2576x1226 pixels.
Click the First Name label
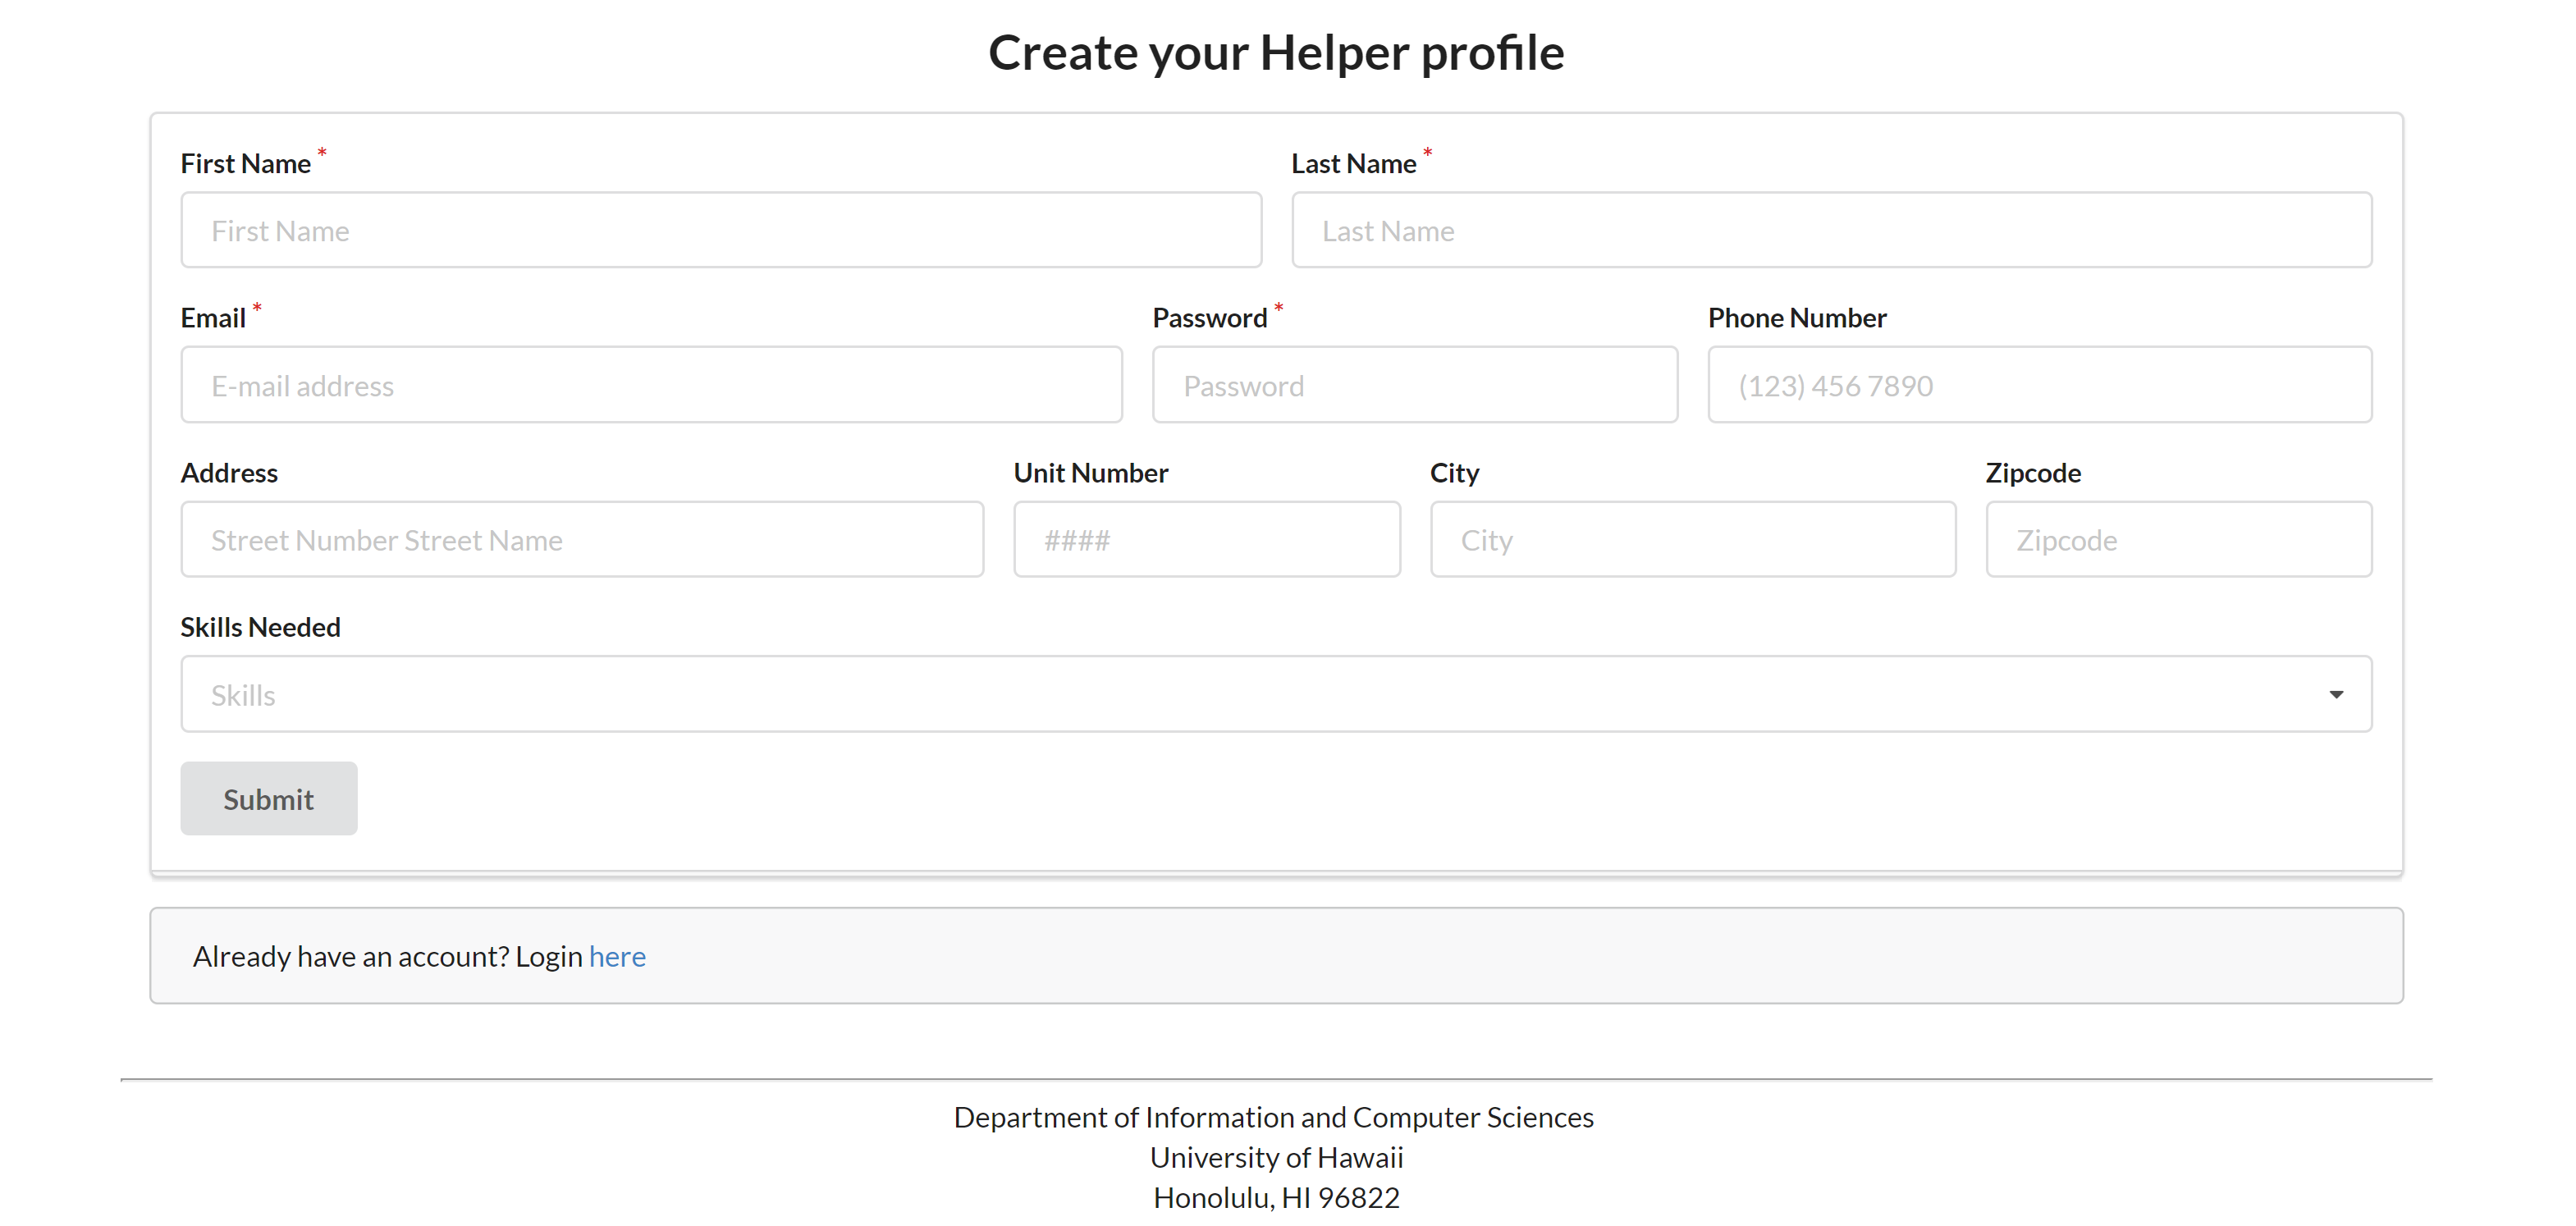245,164
